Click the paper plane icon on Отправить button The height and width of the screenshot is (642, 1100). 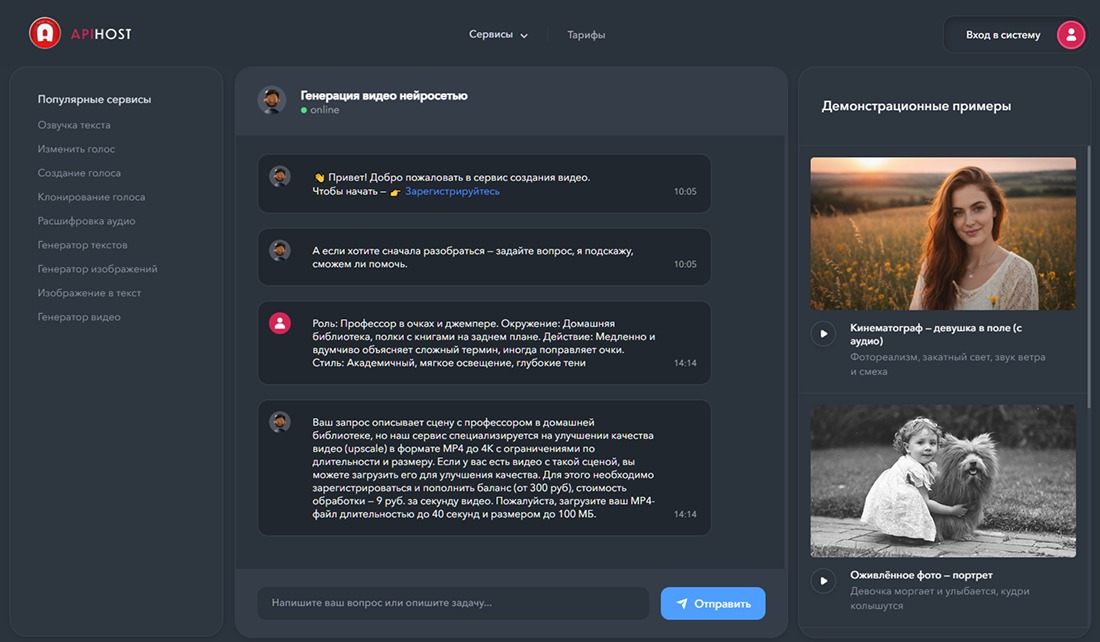682,603
